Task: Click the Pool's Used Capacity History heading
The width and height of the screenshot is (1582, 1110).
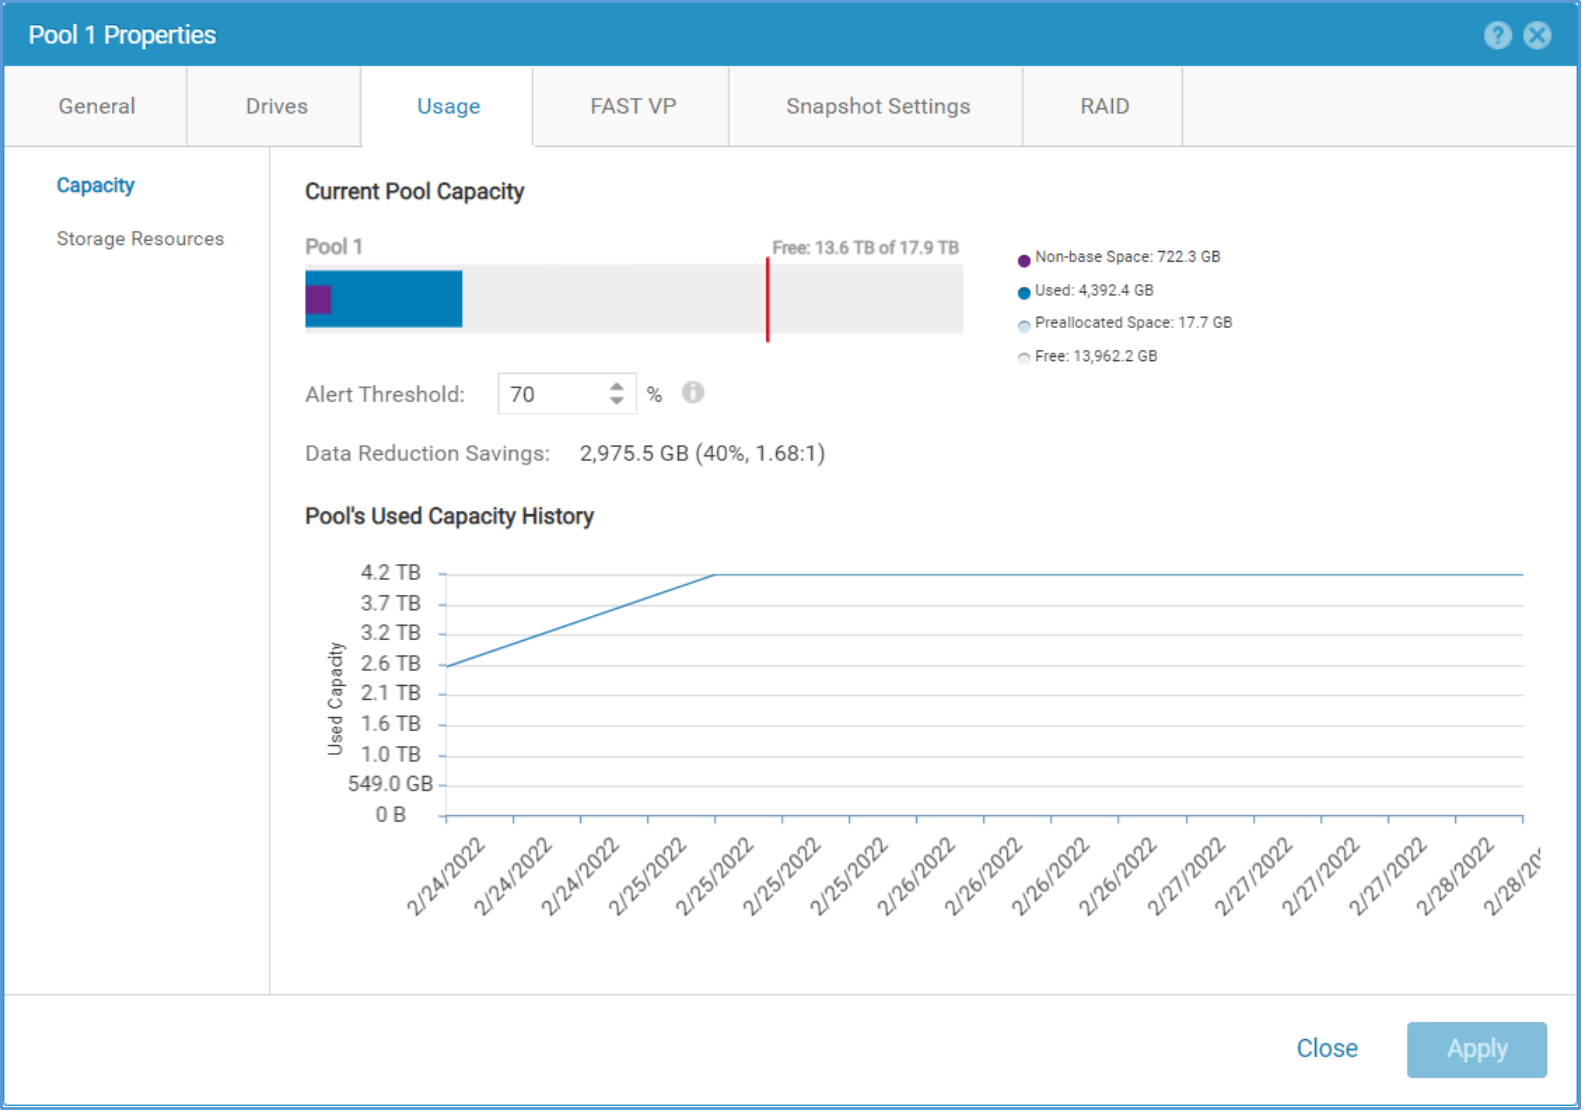Action: [449, 516]
